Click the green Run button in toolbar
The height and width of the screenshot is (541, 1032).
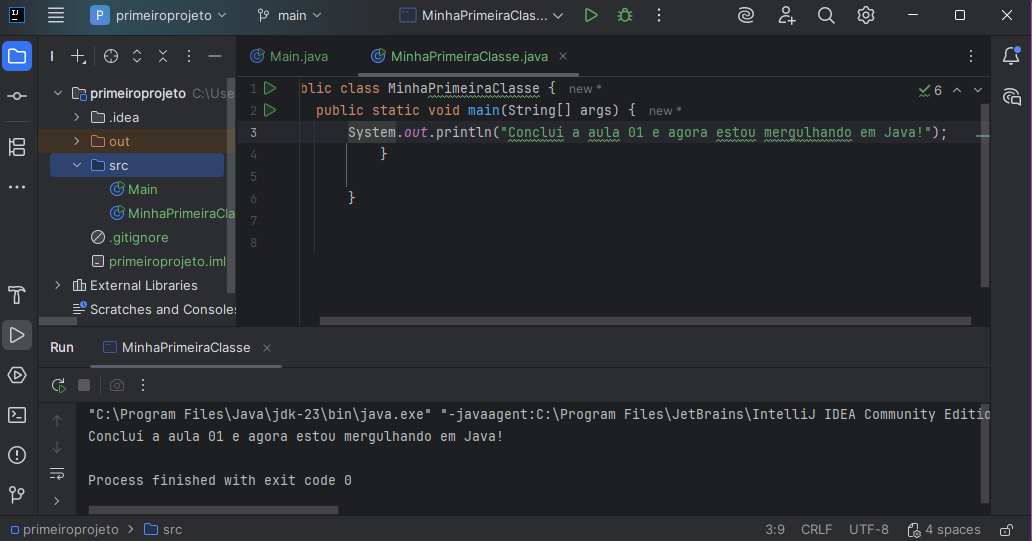pyautogui.click(x=591, y=15)
